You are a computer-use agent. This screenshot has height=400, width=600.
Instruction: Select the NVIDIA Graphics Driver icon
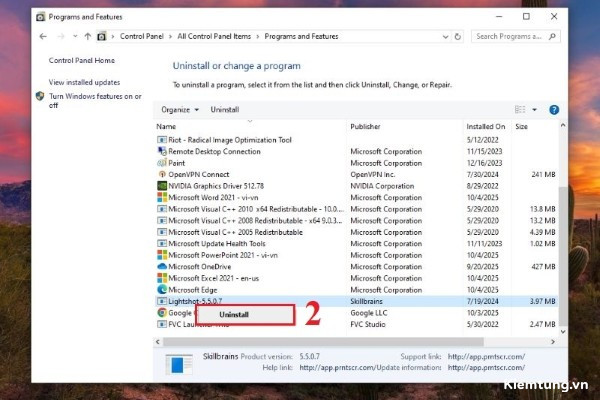(162, 186)
